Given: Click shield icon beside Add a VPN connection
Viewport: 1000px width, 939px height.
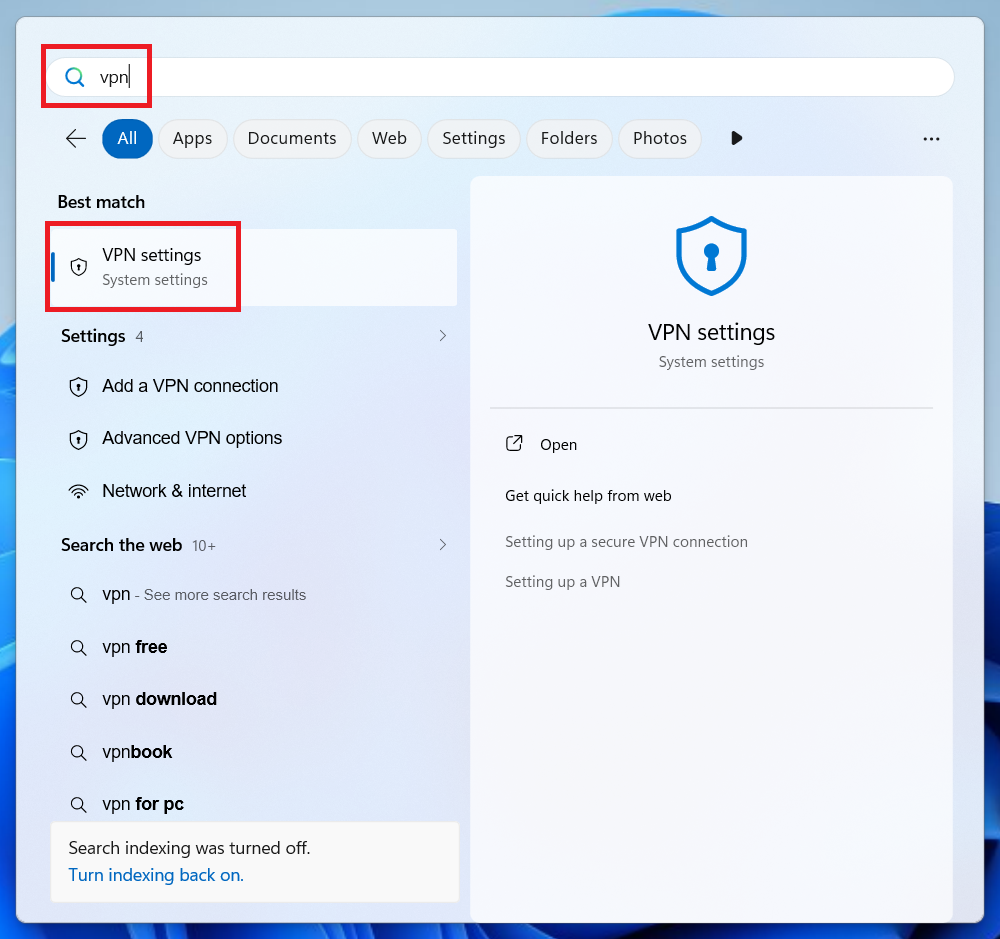Looking at the screenshot, I should (x=78, y=387).
